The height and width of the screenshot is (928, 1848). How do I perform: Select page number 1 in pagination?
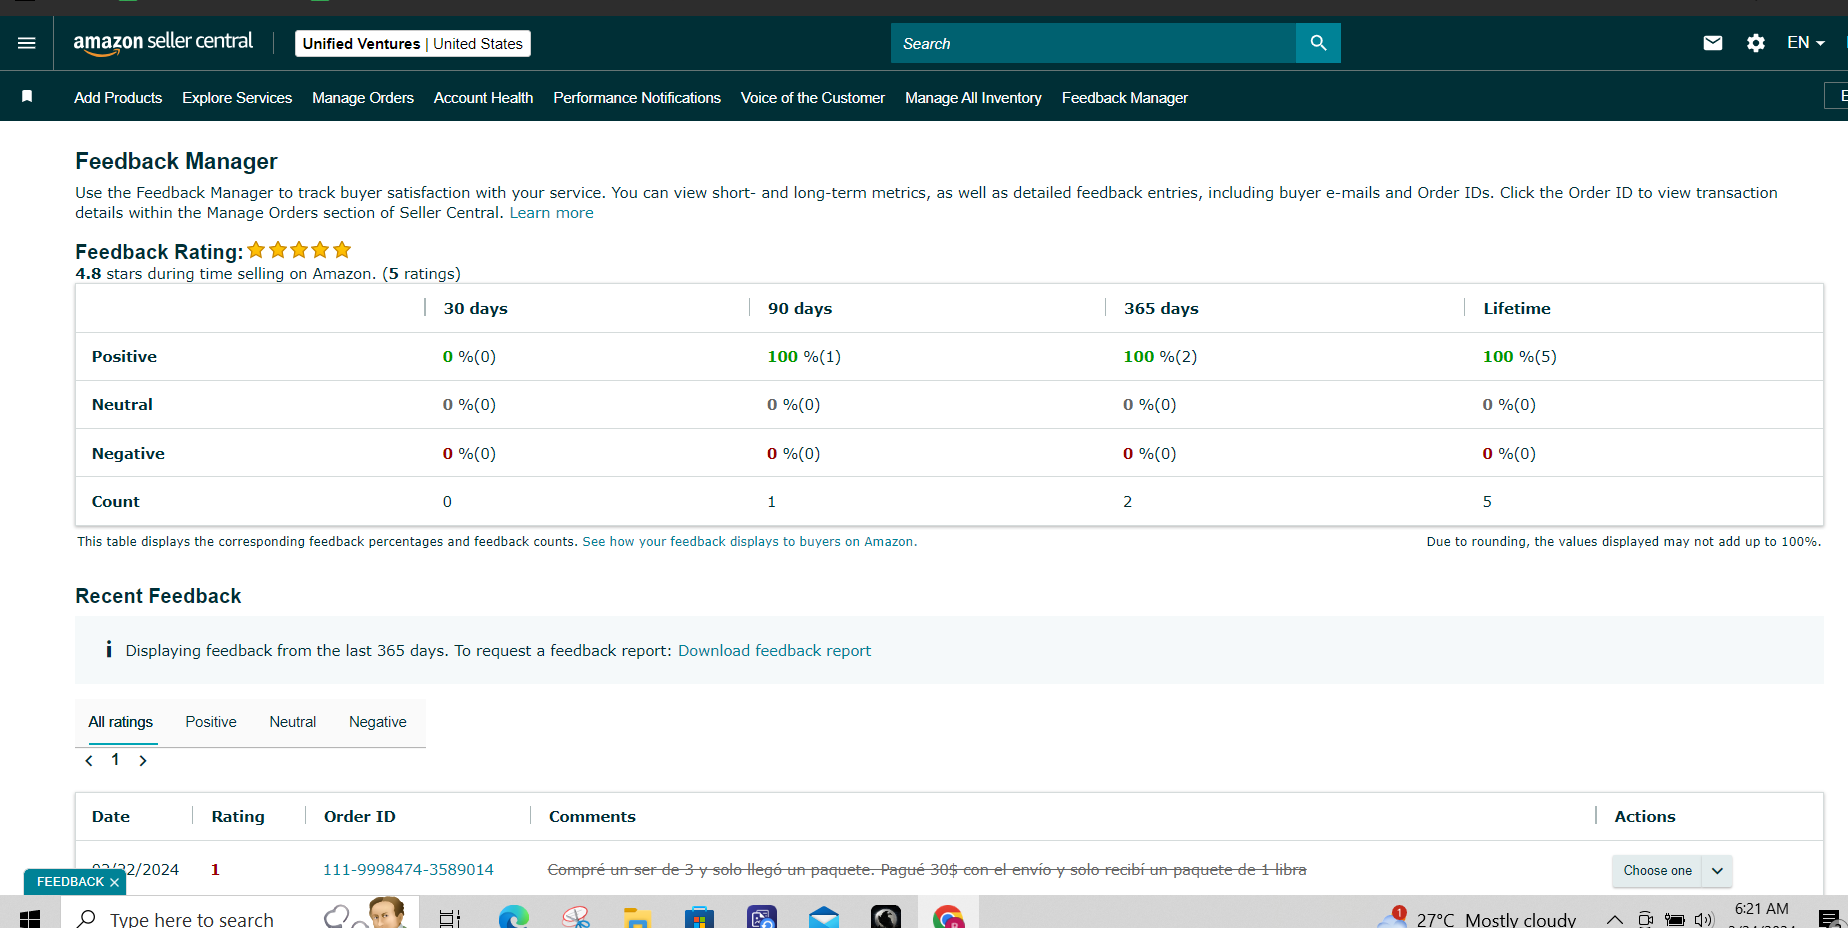tap(115, 760)
